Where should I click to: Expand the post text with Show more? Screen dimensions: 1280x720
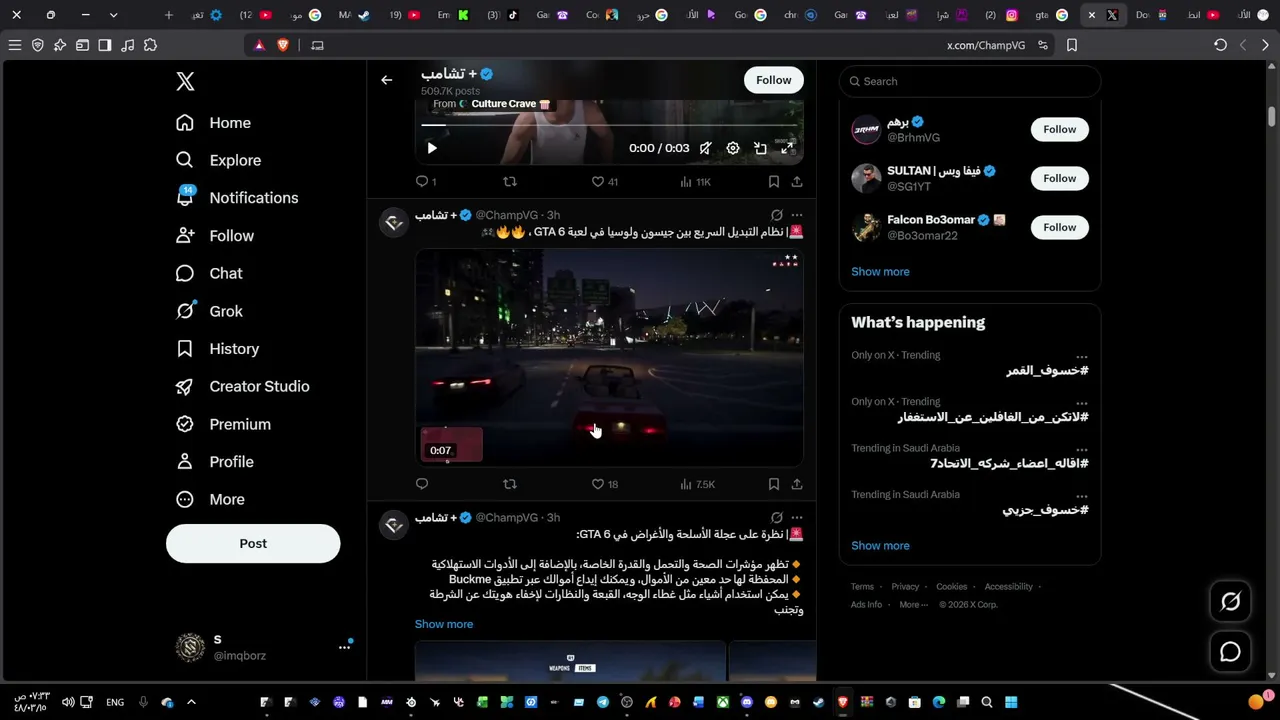point(444,624)
